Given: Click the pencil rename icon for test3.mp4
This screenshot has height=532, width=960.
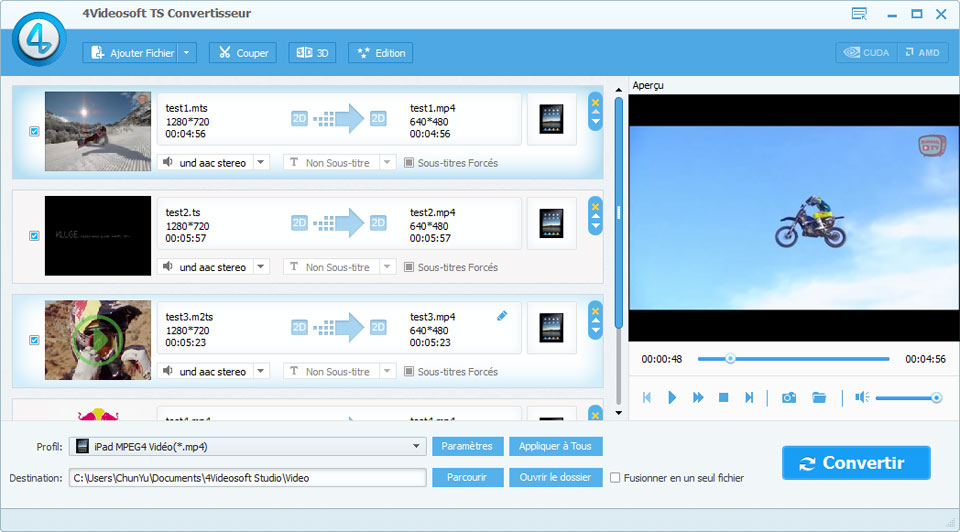Looking at the screenshot, I should 502,316.
